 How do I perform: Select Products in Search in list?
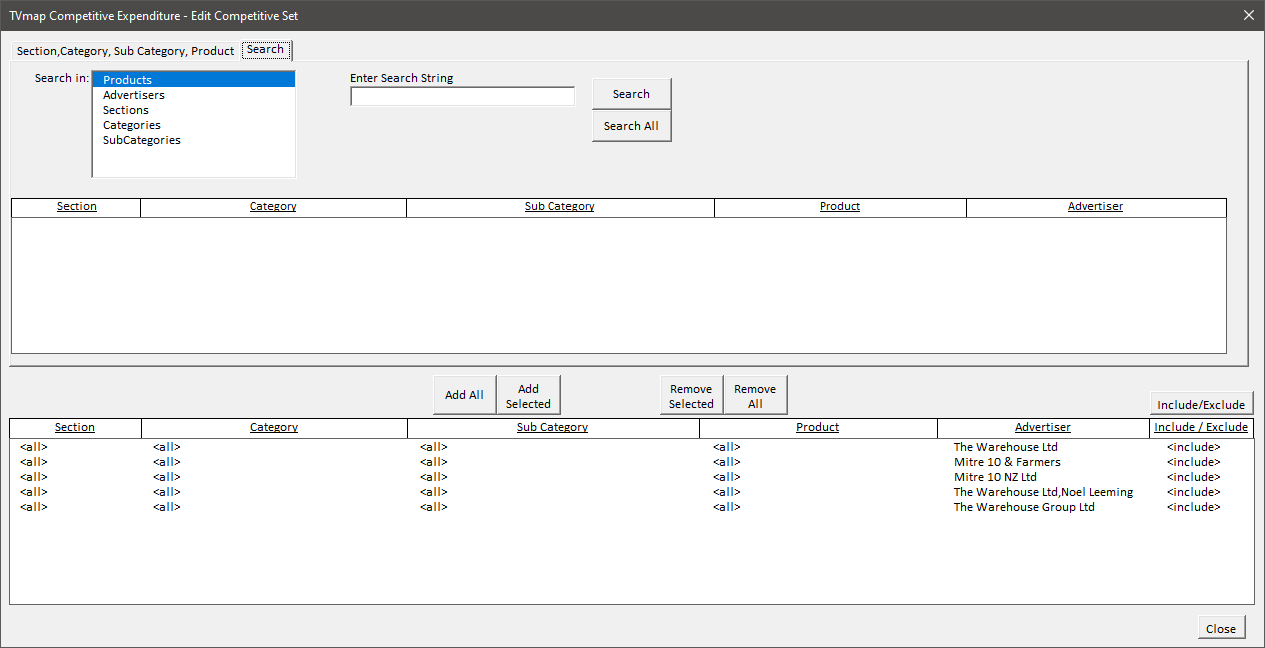[194, 80]
